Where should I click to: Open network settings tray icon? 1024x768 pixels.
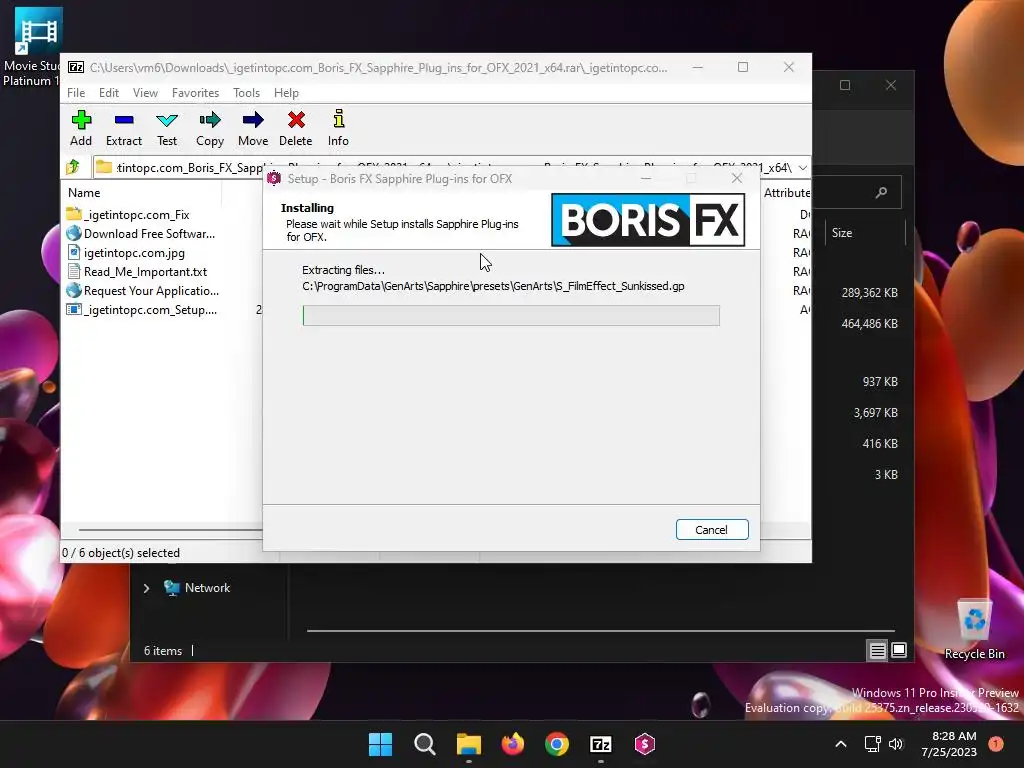tap(872, 744)
